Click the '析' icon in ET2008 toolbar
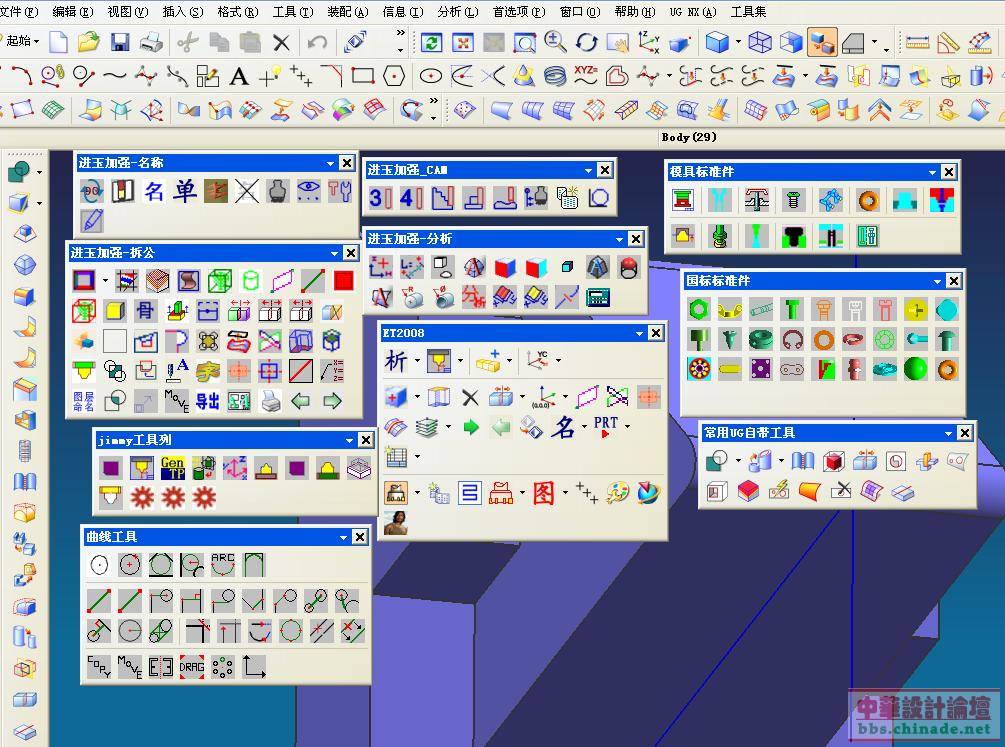This screenshot has width=1005, height=747. coord(395,360)
